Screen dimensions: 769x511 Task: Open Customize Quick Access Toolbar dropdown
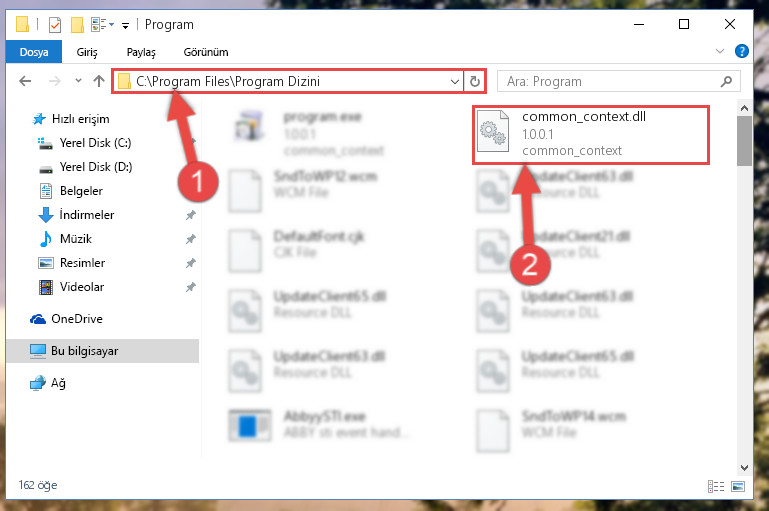[x=126, y=26]
